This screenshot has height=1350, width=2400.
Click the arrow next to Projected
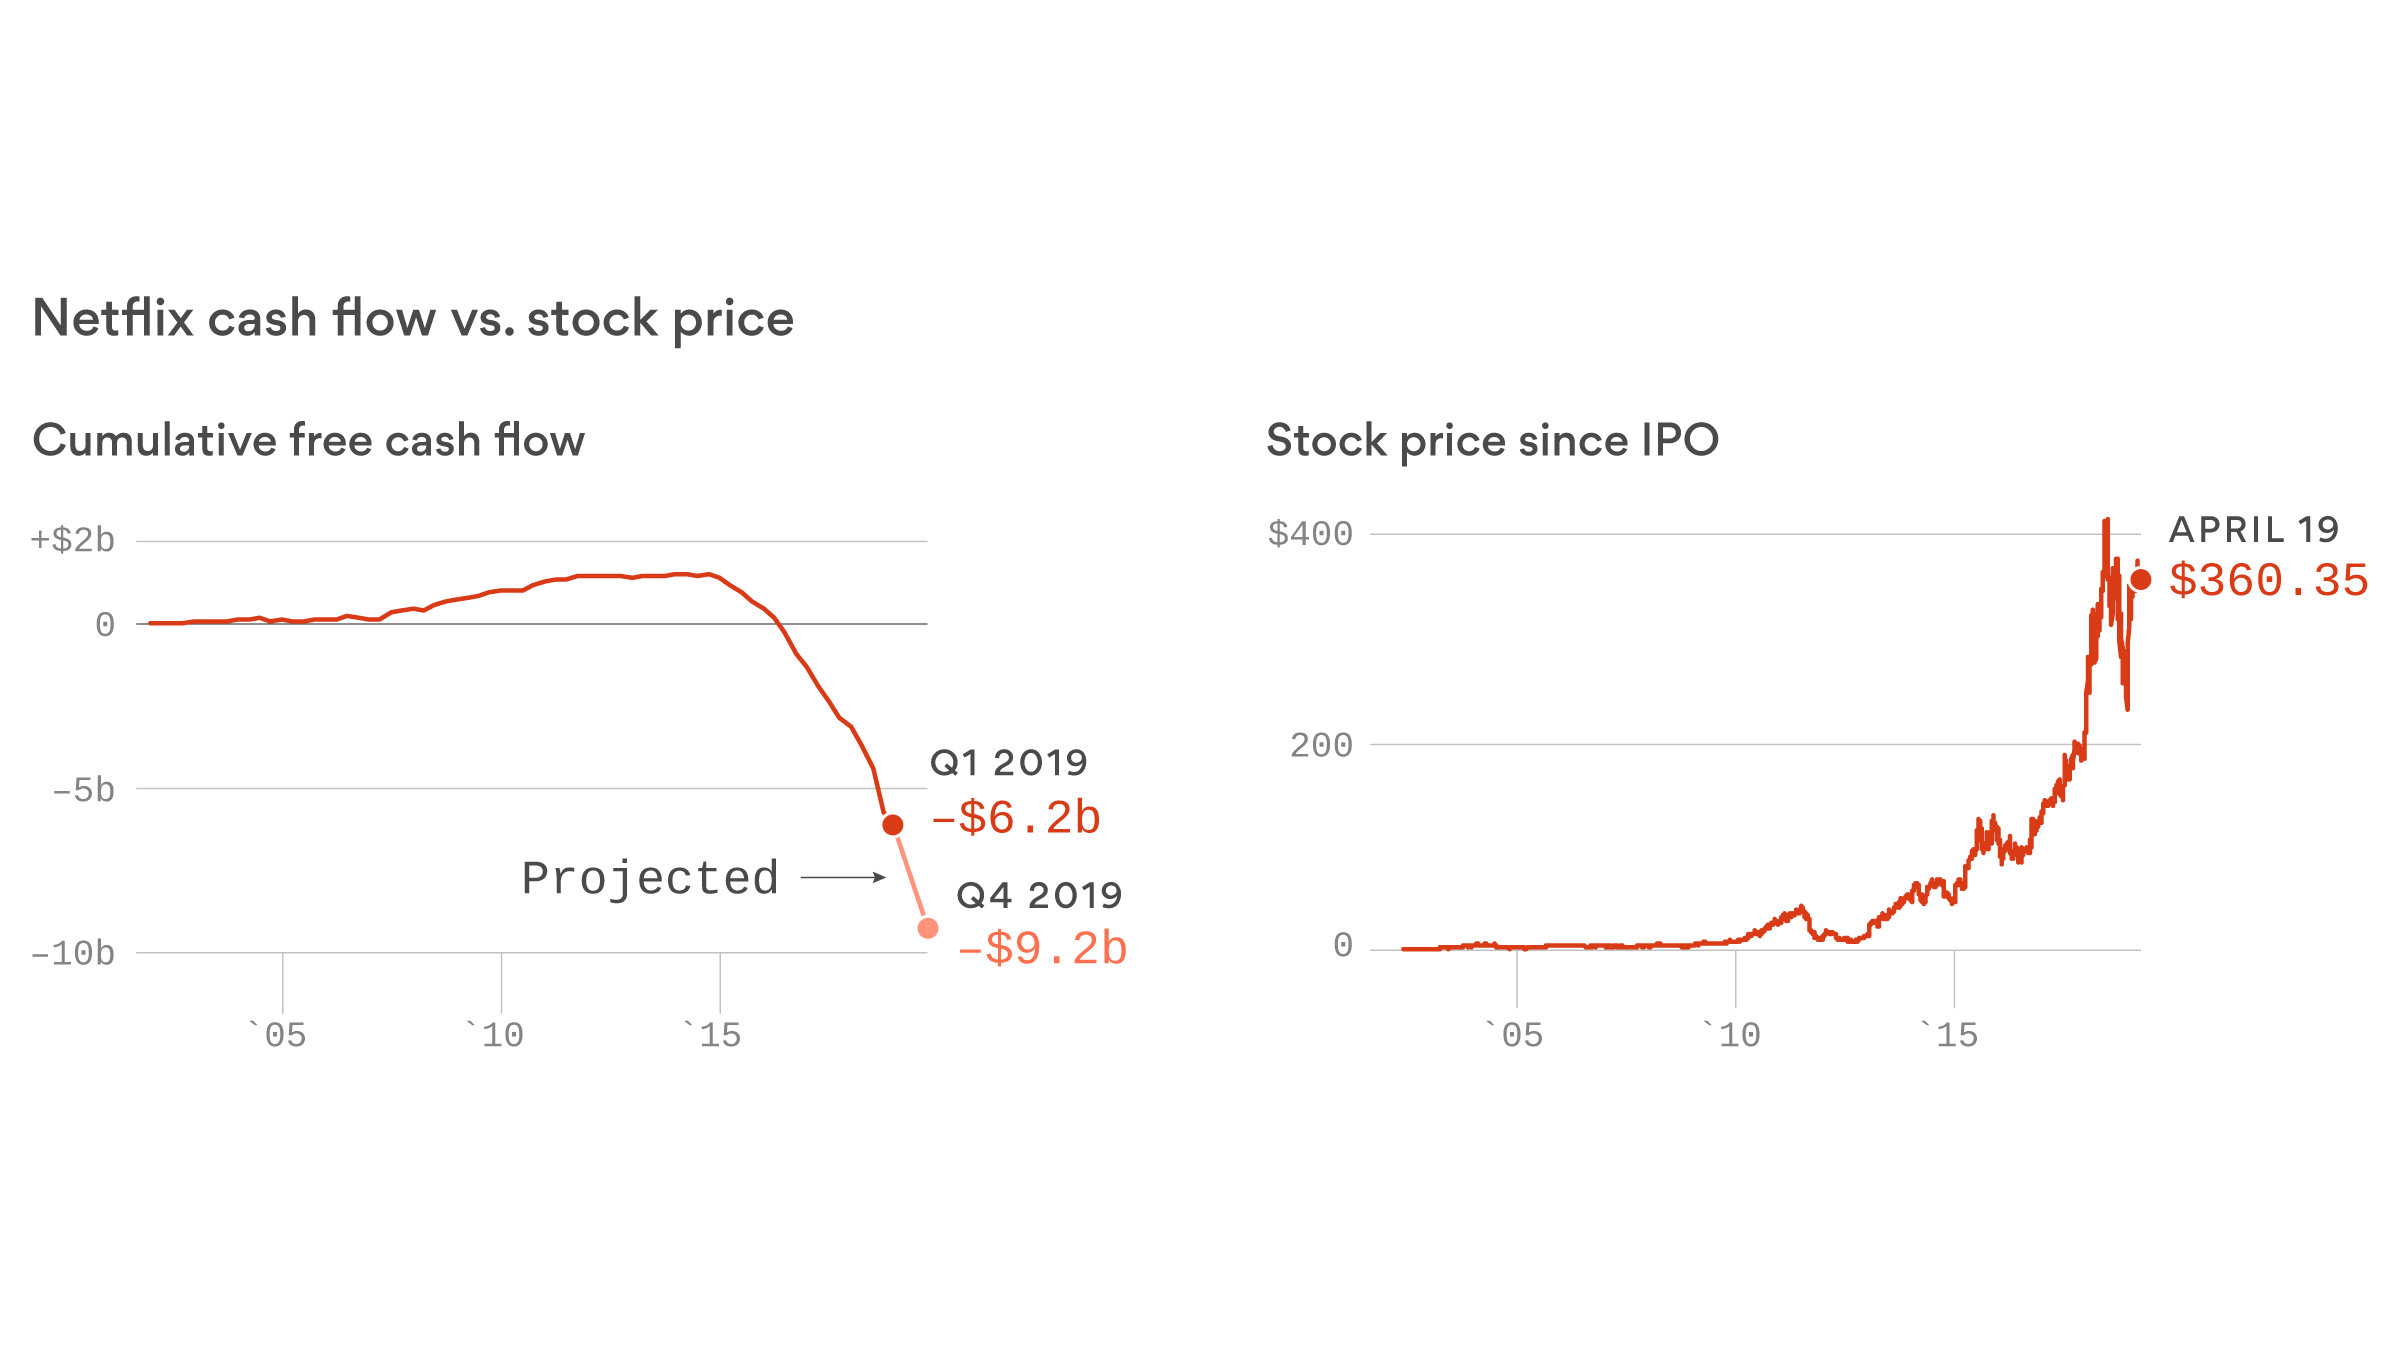click(843, 878)
